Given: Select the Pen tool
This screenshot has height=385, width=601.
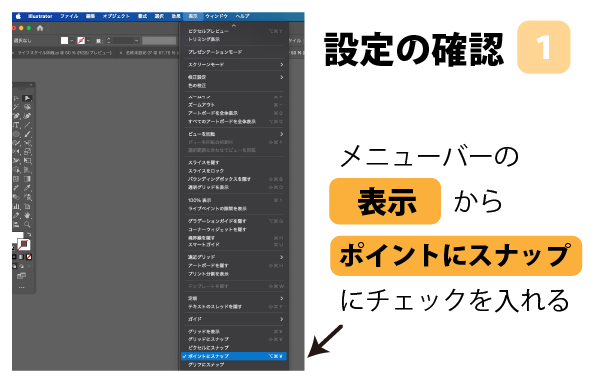Looking at the screenshot, I should point(16,116).
